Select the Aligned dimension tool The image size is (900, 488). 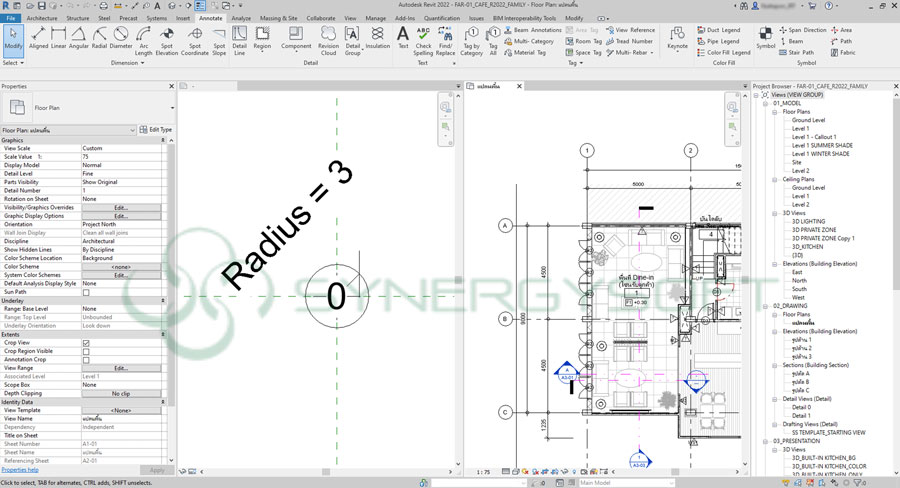click(x=39, y=38)
